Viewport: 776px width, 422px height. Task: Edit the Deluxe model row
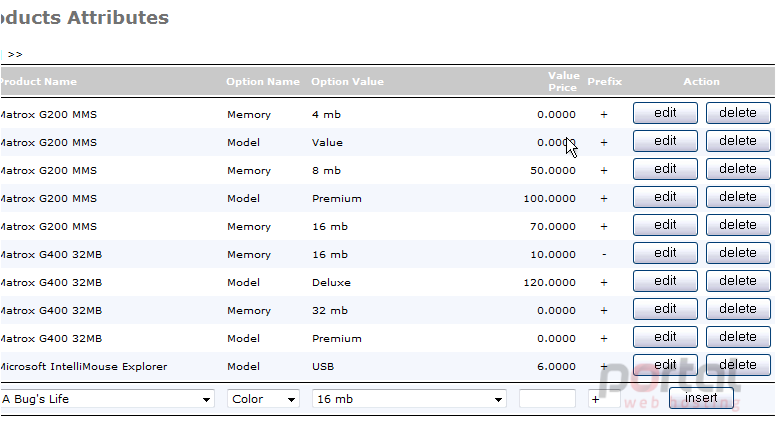(x=665, y=281)
